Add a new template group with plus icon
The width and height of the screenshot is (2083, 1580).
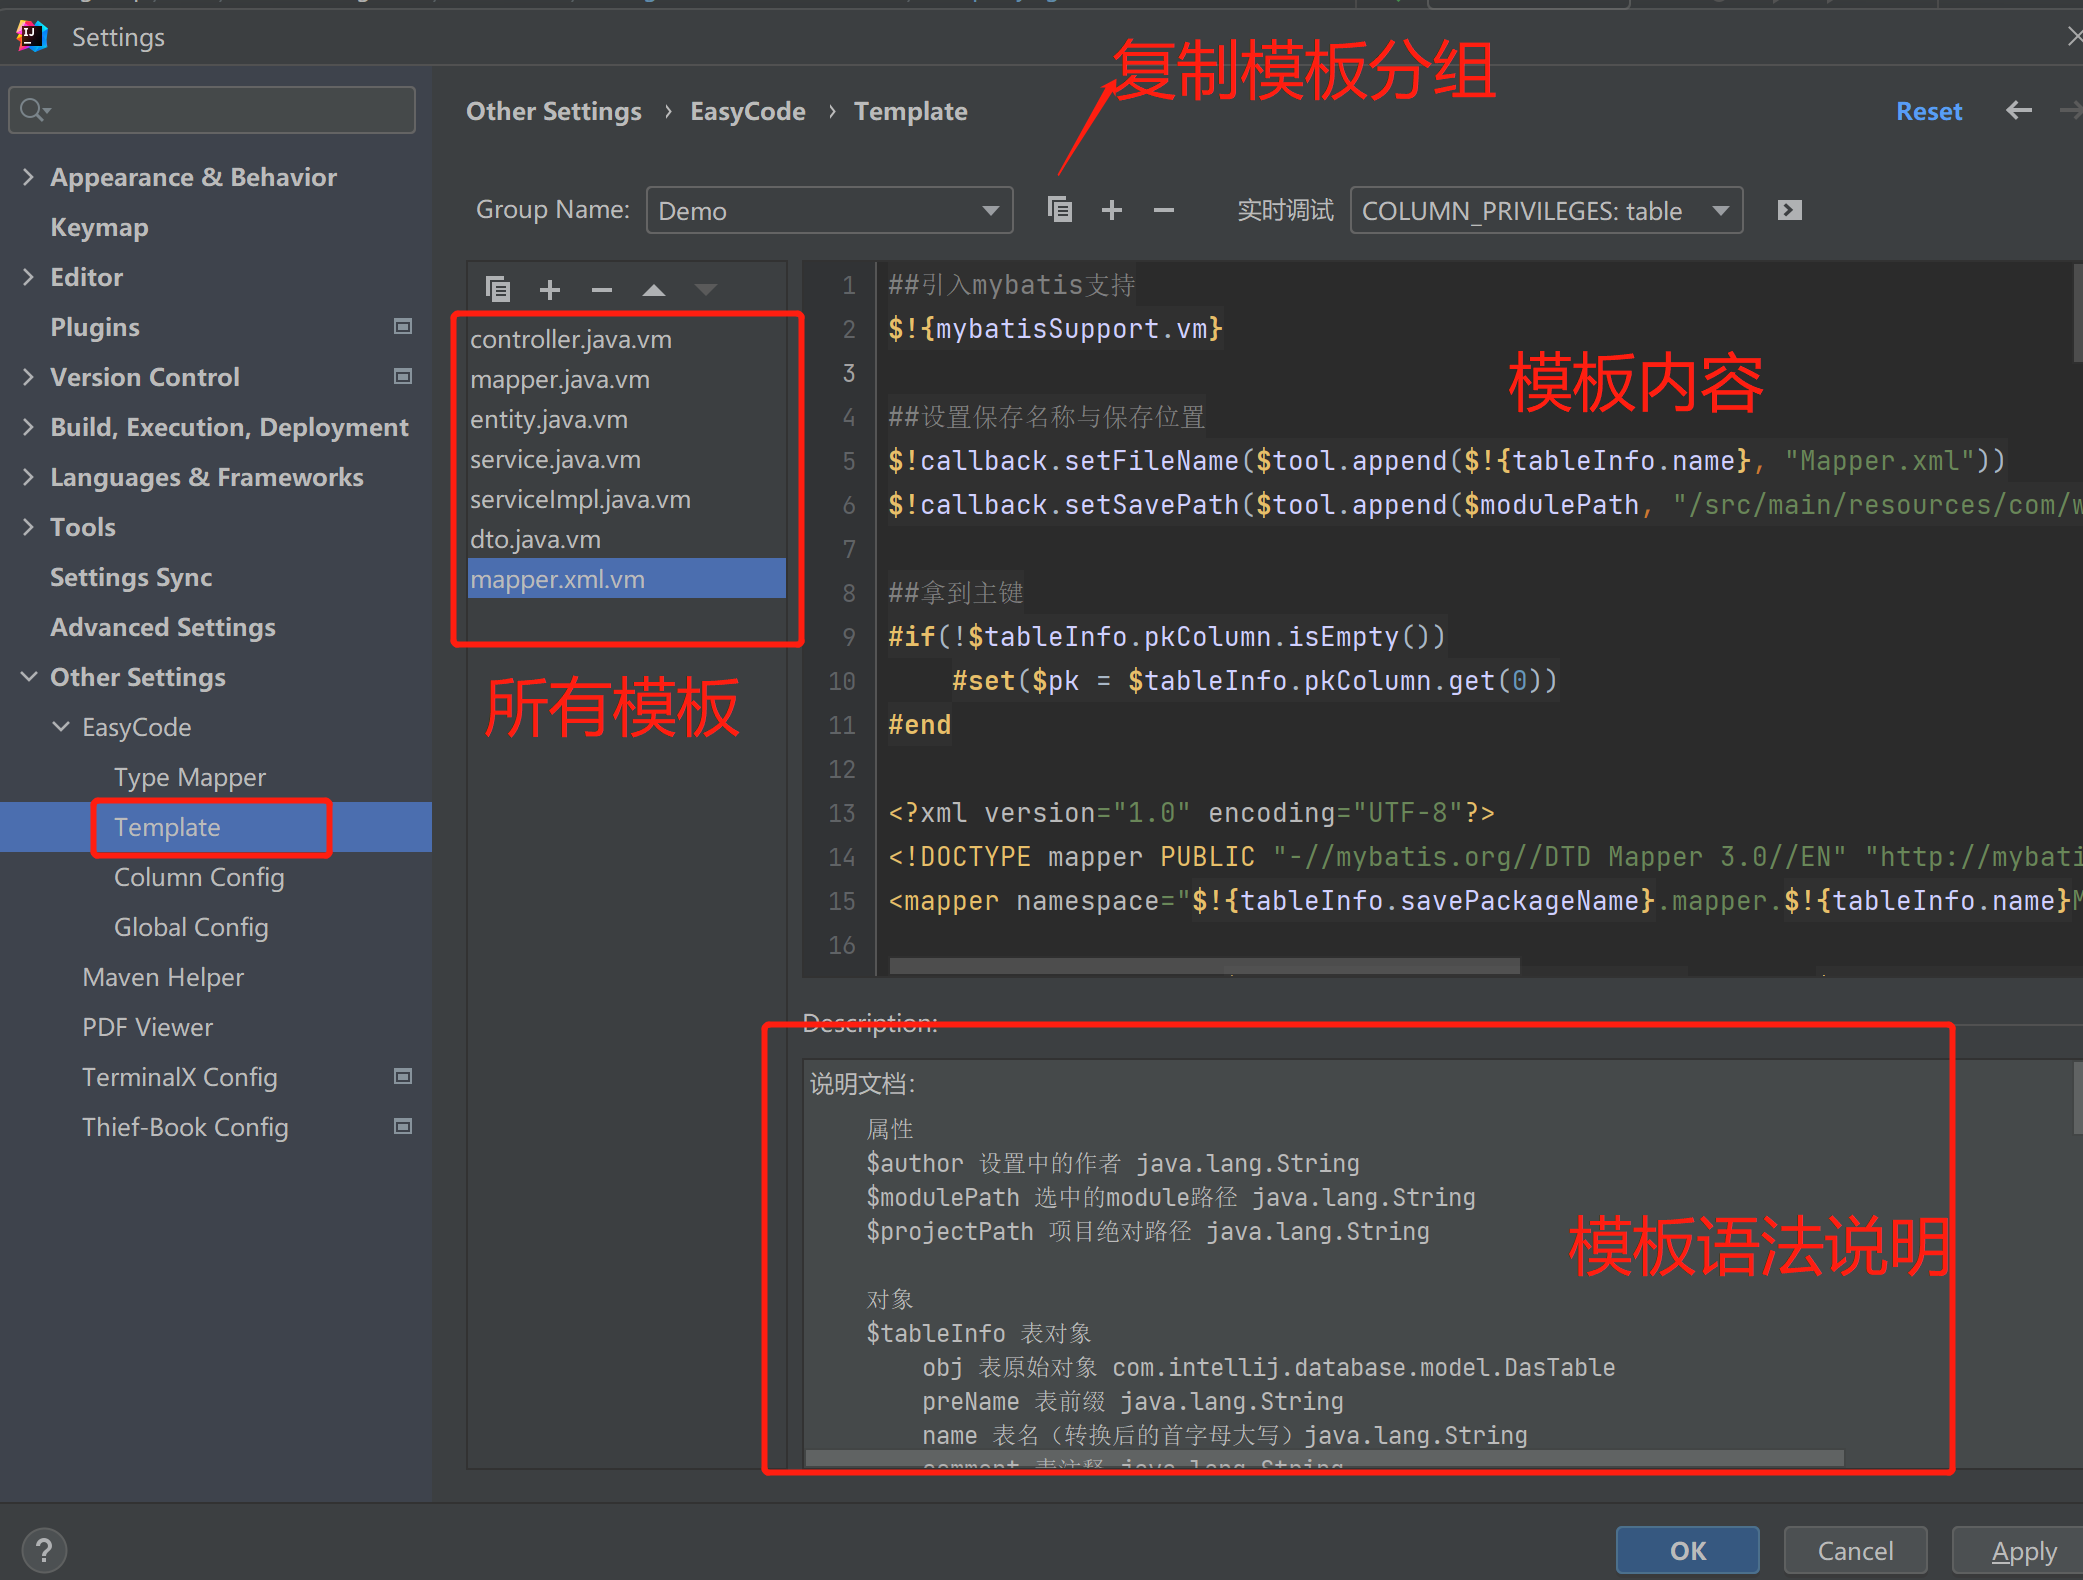pos(1111,210)
